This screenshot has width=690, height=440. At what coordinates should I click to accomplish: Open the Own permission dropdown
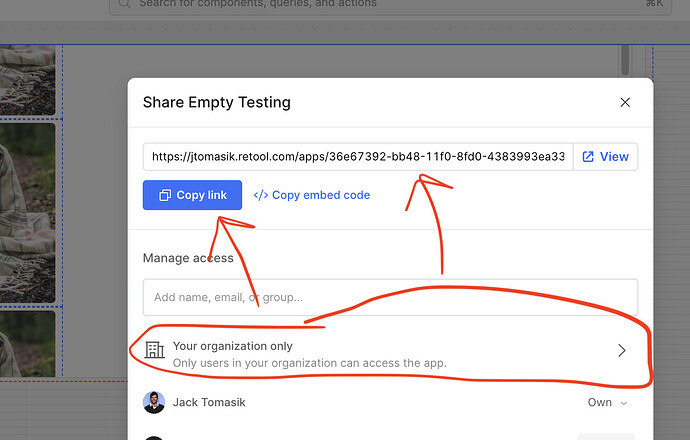[608, 402]
